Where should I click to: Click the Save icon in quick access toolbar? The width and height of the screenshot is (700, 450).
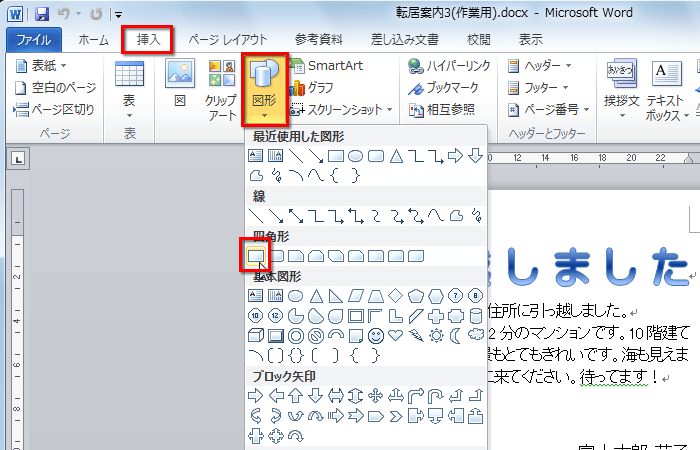click(x=42, y=14)
